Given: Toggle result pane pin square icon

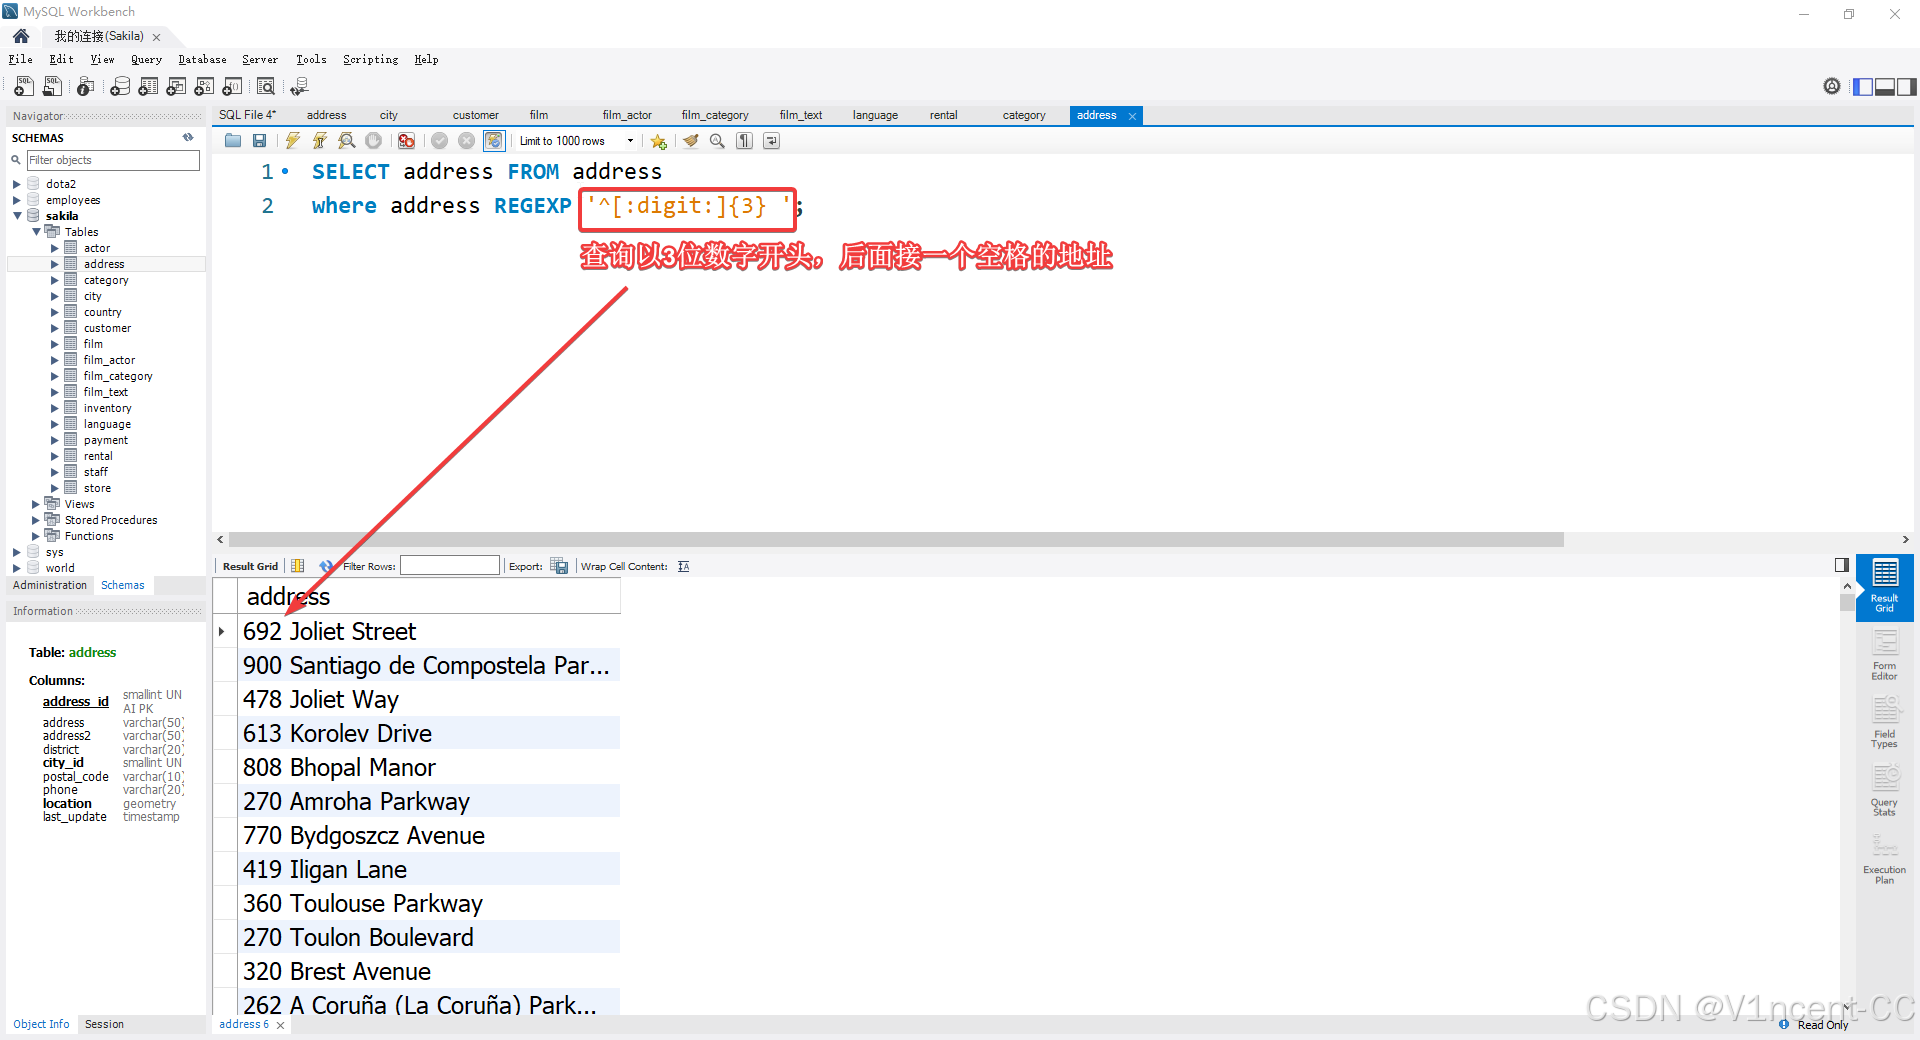Looking at the screenshot, I should [x=1842, y=565].
